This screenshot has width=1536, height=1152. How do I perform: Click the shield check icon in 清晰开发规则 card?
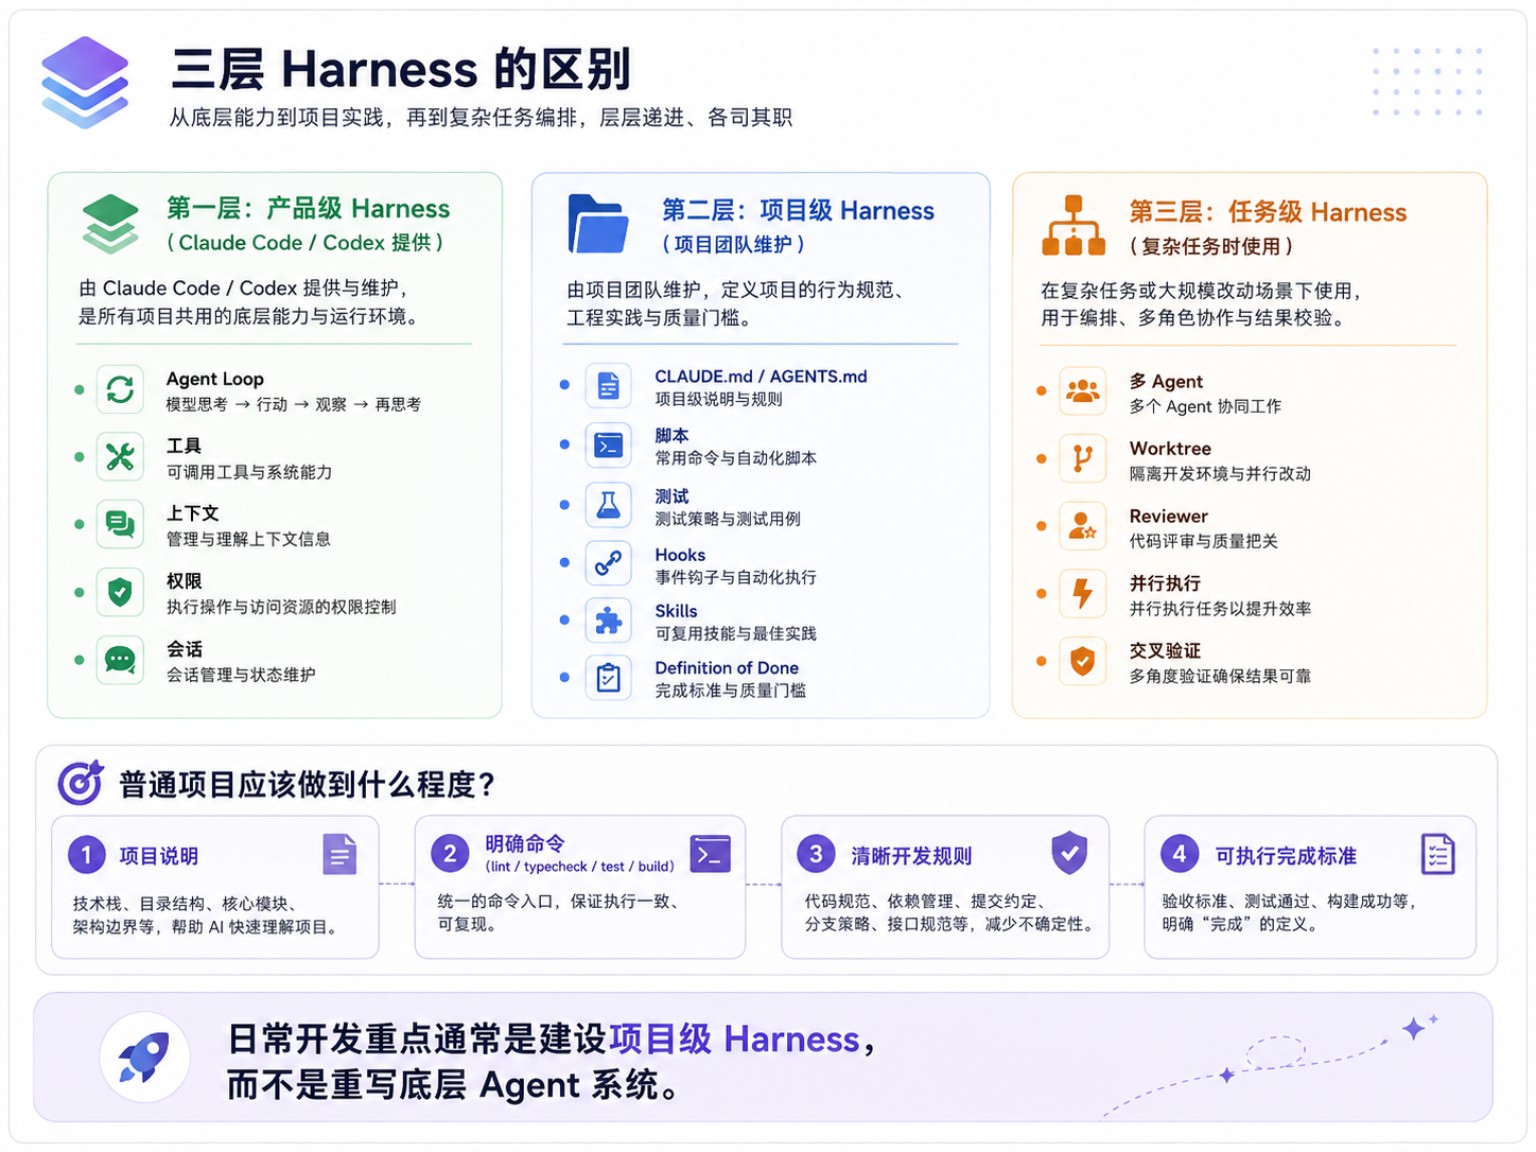point(1069,853)
